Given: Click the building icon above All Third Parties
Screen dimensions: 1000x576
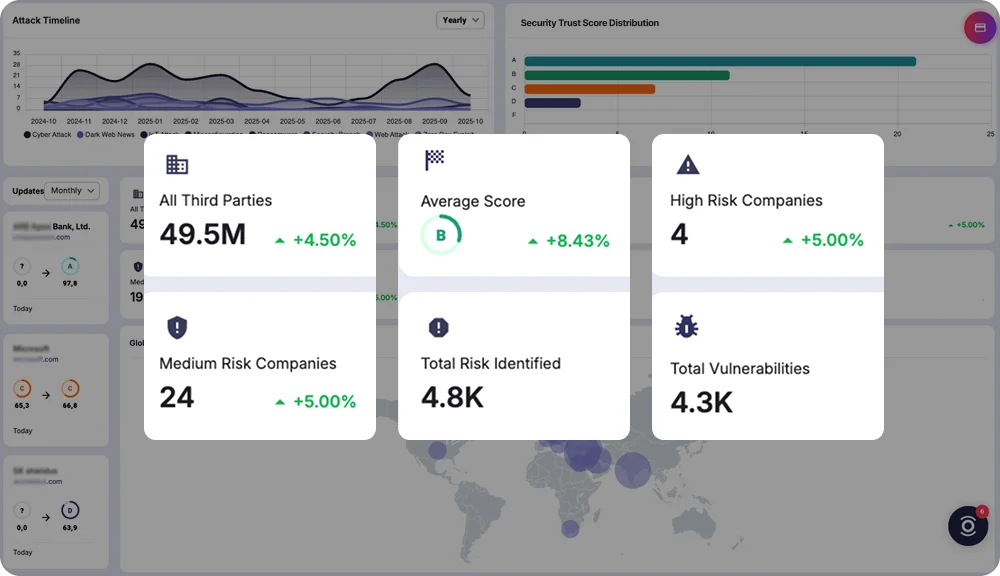Looking at the screenshot, I should (177, 164).
